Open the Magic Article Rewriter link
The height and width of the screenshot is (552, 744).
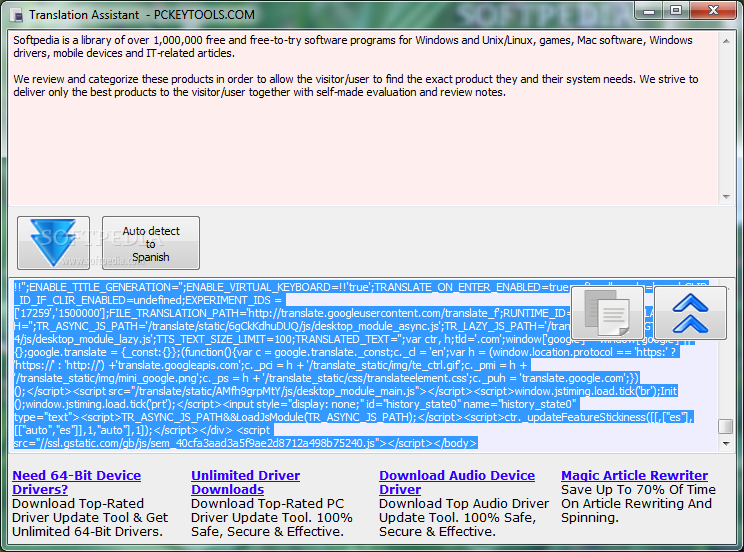tap(634, 475)
